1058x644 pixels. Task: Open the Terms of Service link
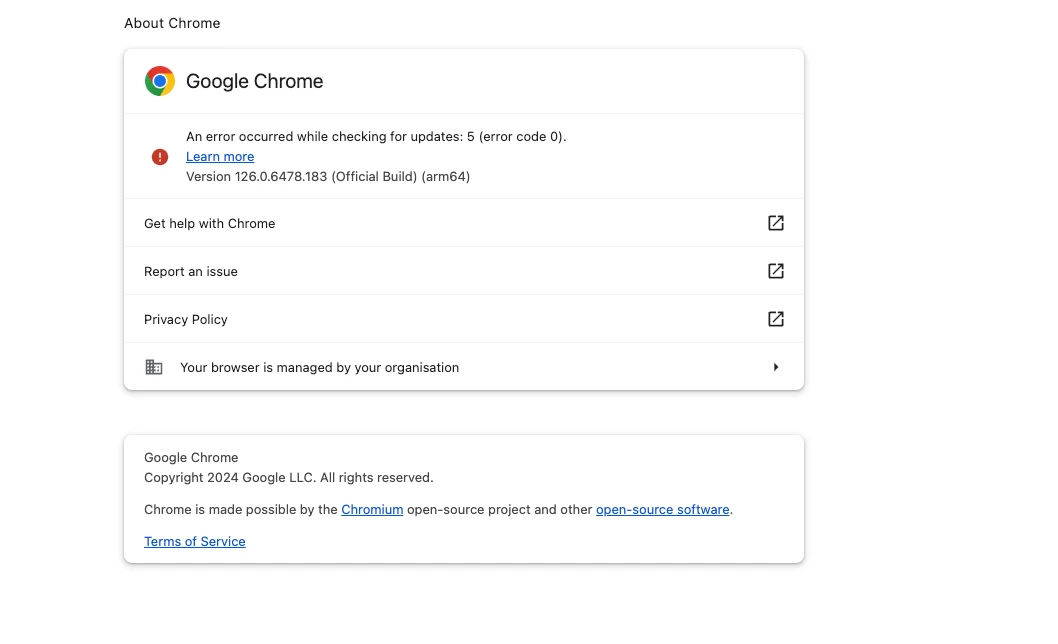click(194, 541)
